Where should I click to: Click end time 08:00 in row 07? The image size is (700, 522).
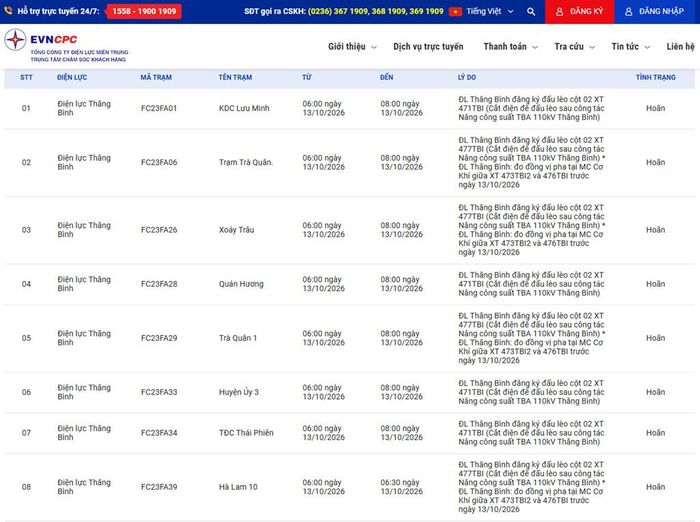401,433
